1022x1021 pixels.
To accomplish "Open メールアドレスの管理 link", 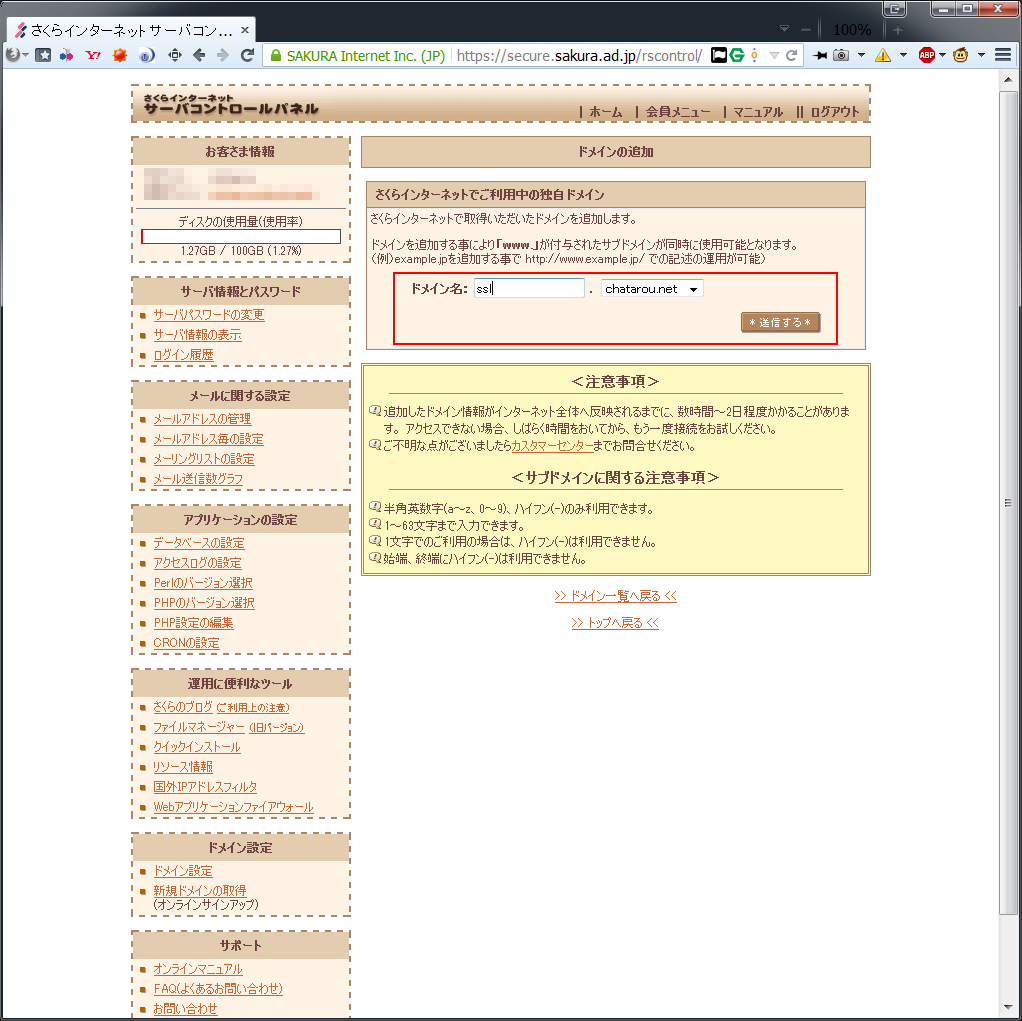I will click(x=202, y=419).
